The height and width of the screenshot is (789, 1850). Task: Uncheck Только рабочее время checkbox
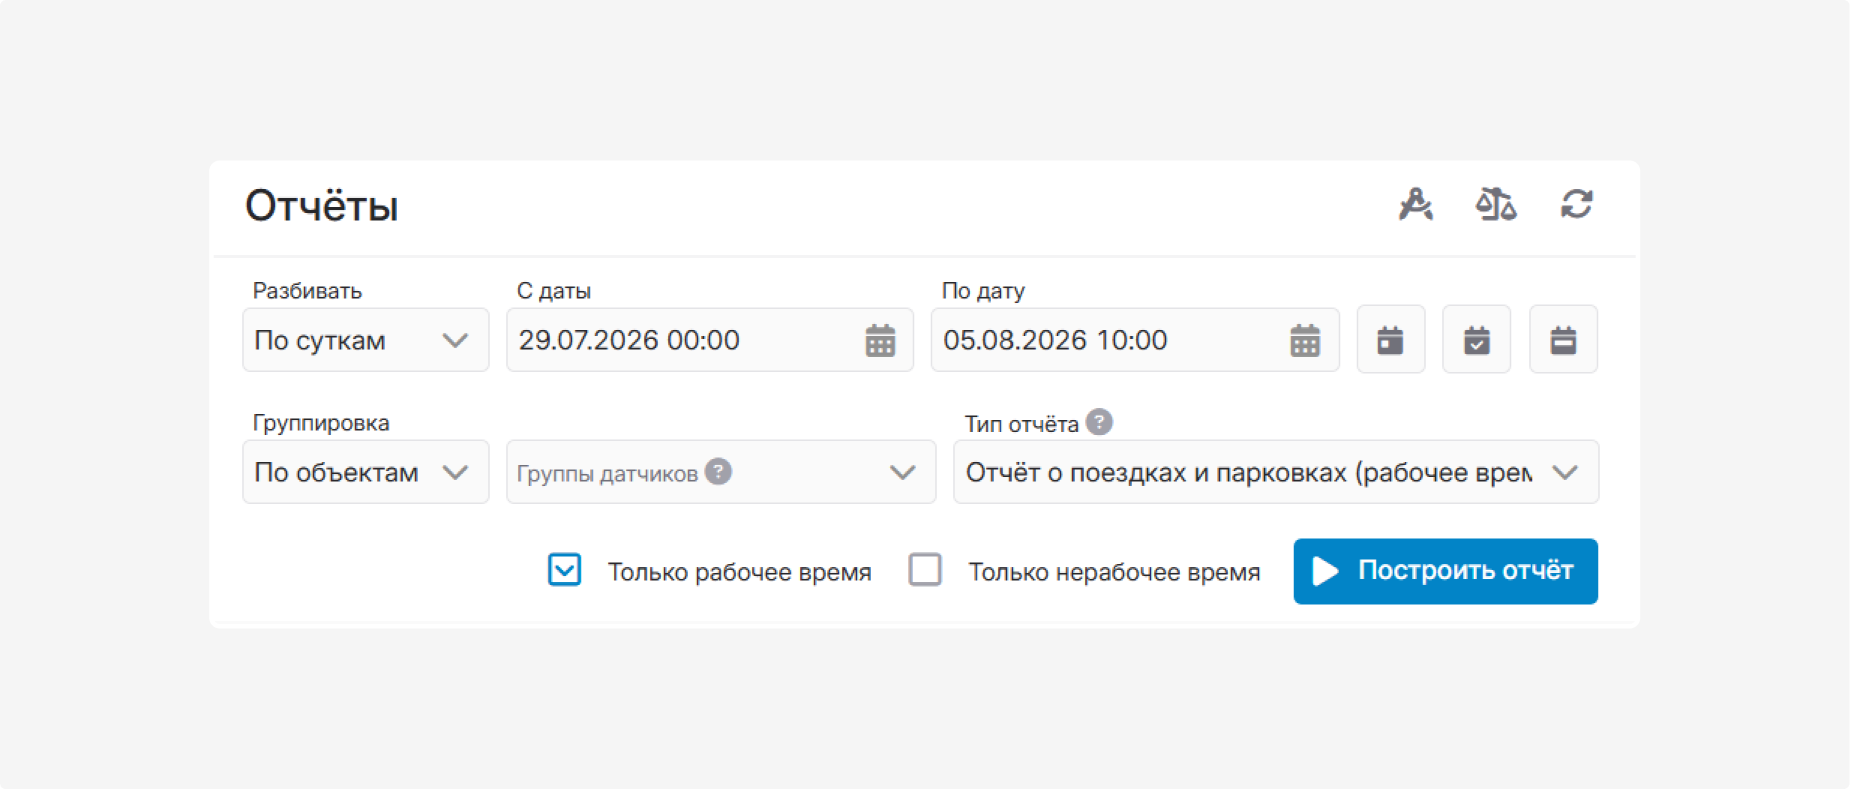pos(564,570)
